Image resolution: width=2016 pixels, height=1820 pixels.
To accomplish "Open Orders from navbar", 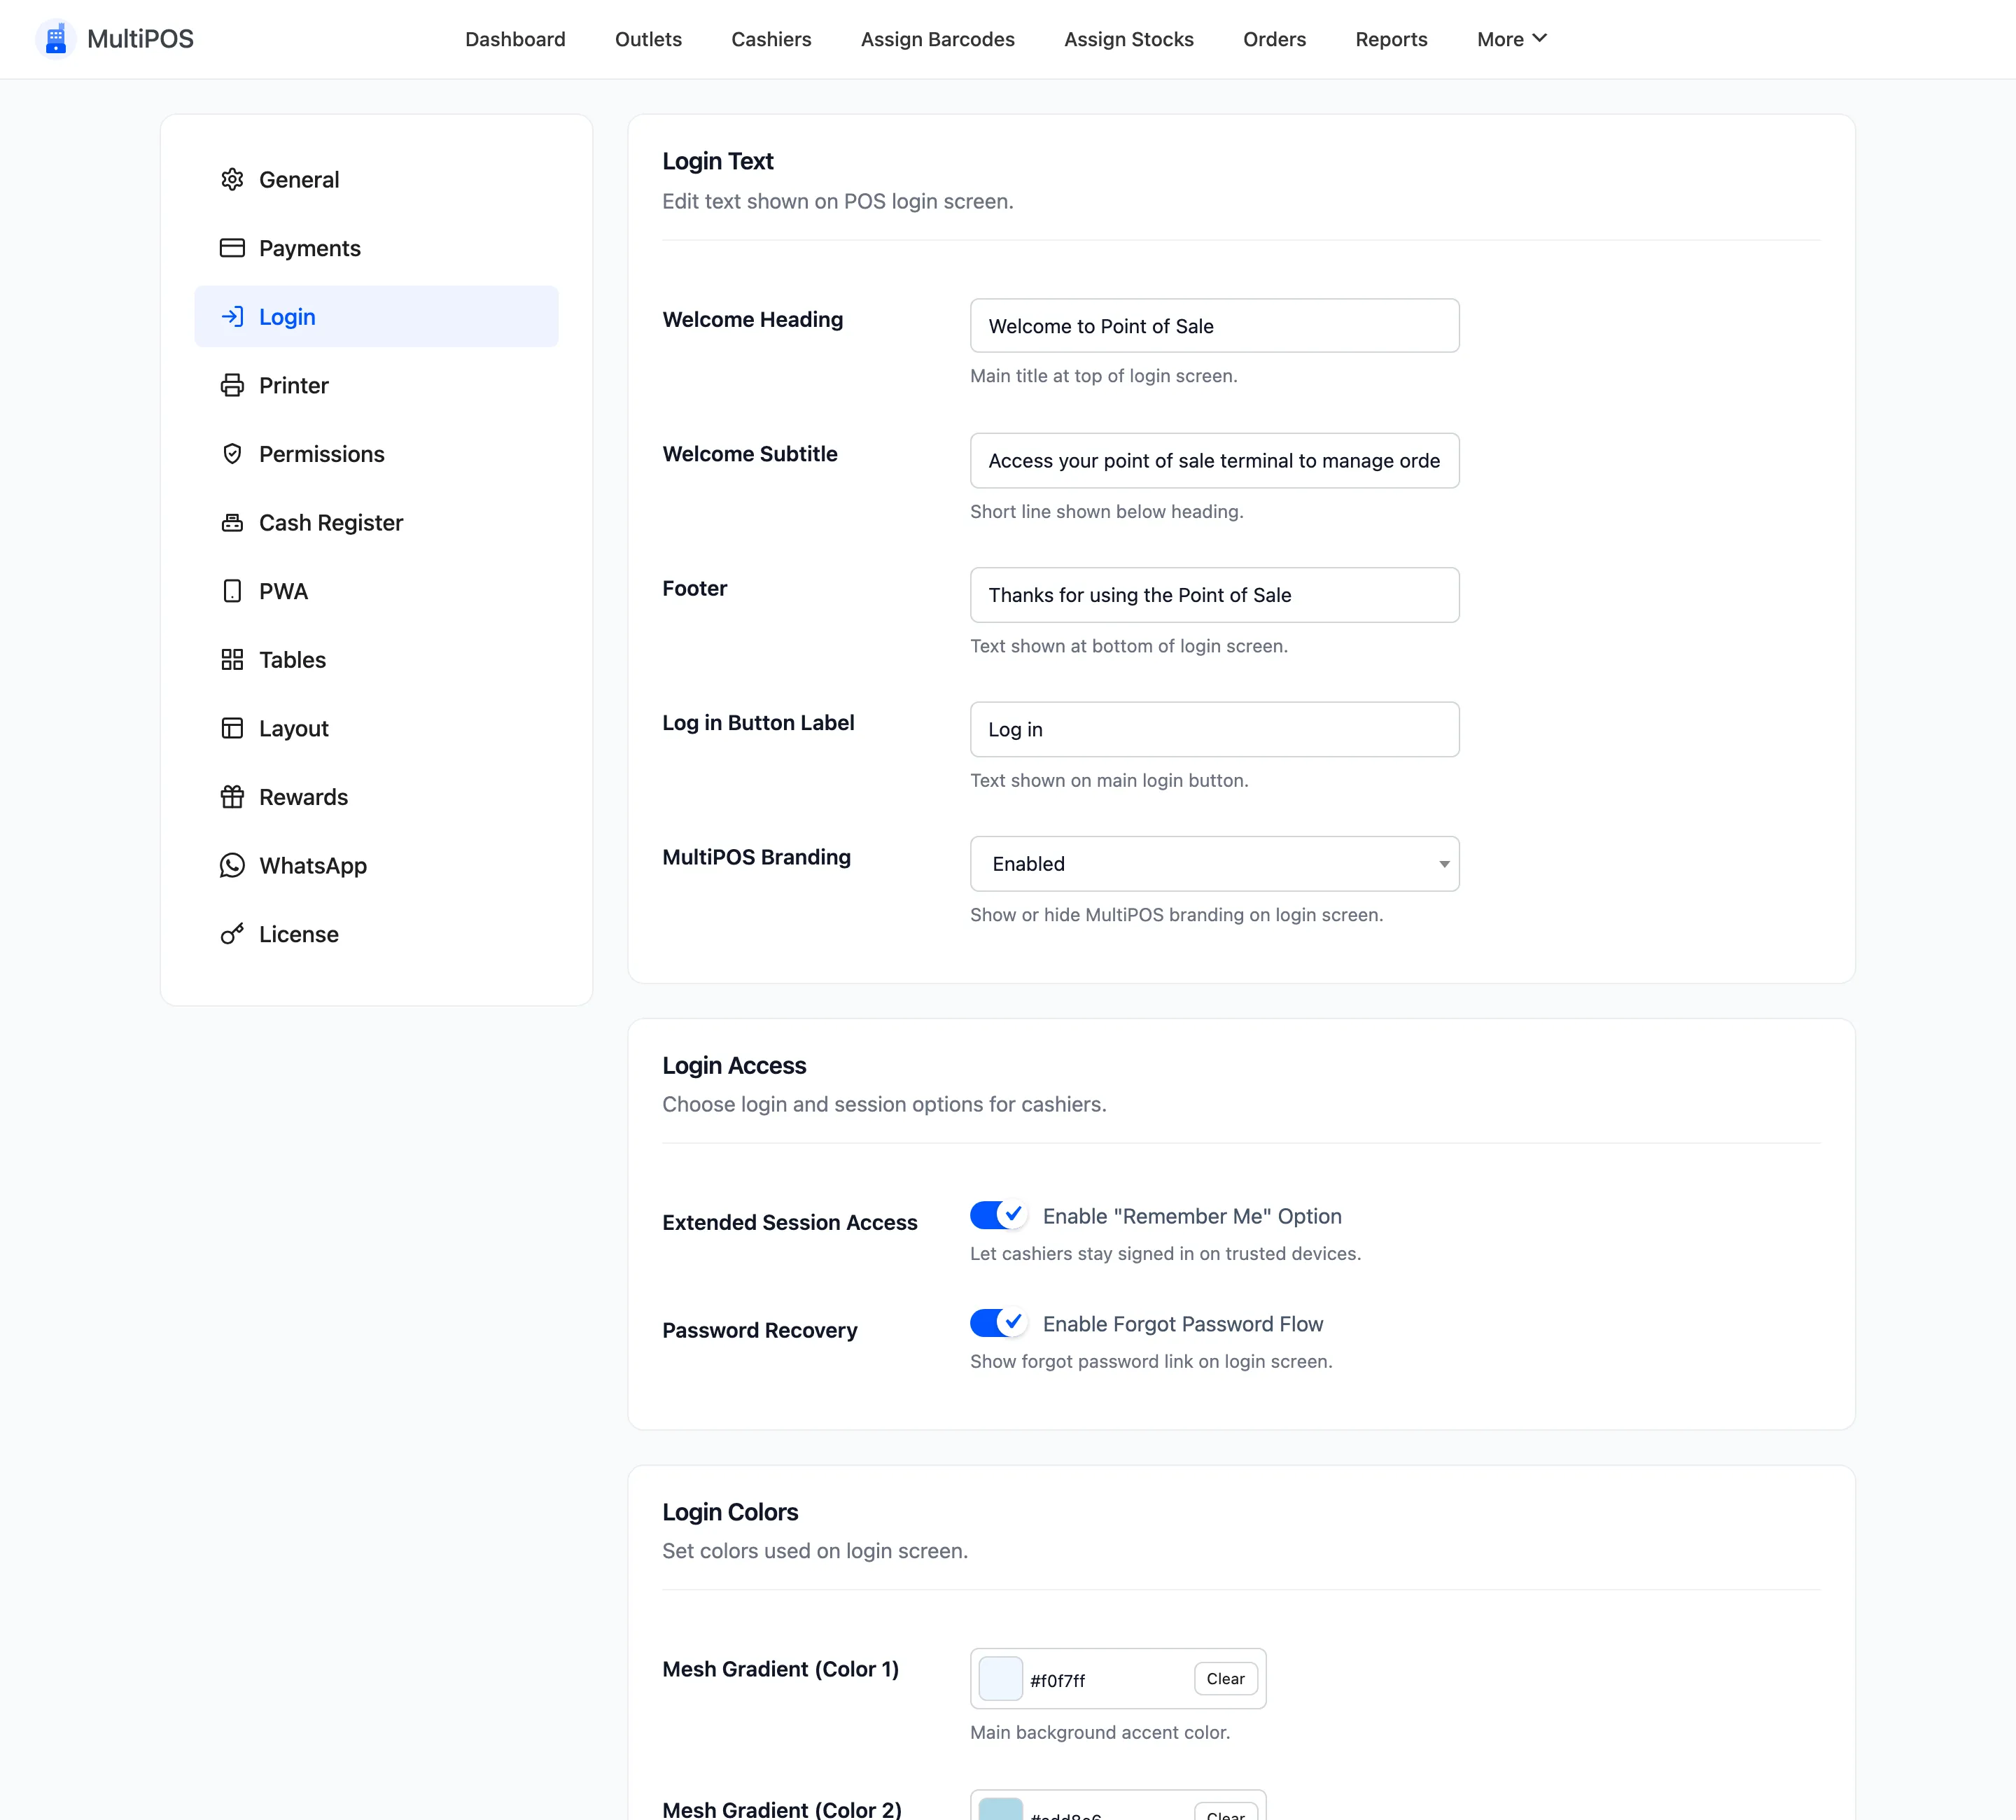I will [x=1274, y=39].
